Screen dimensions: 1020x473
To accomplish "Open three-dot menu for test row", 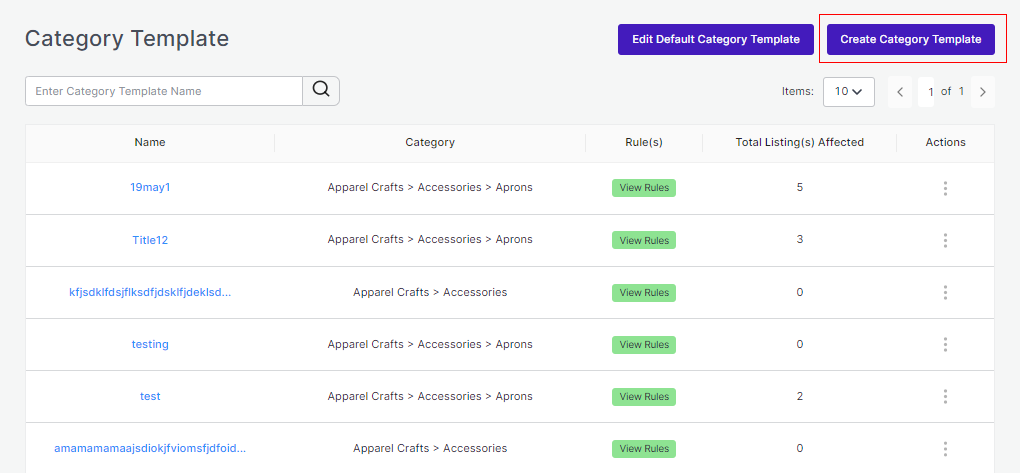I will tap(945, 396).
